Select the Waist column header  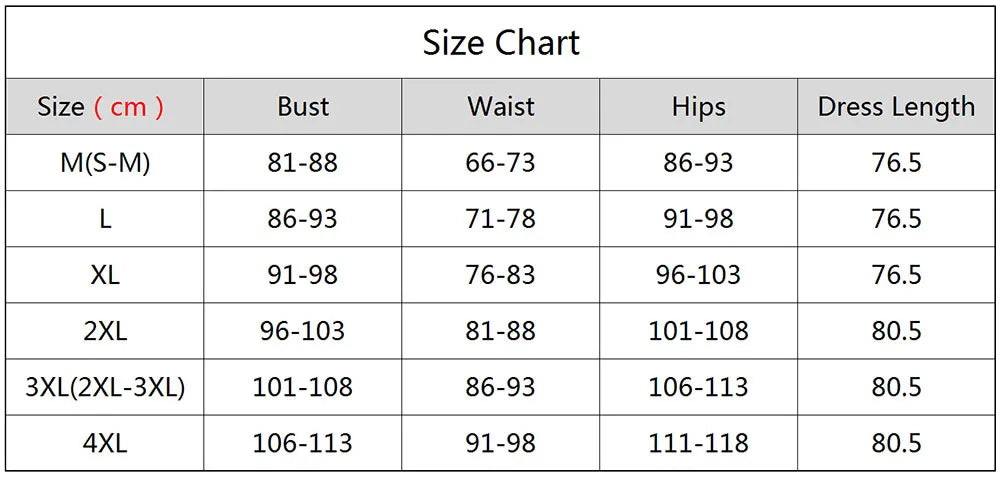tap(501, 107)
